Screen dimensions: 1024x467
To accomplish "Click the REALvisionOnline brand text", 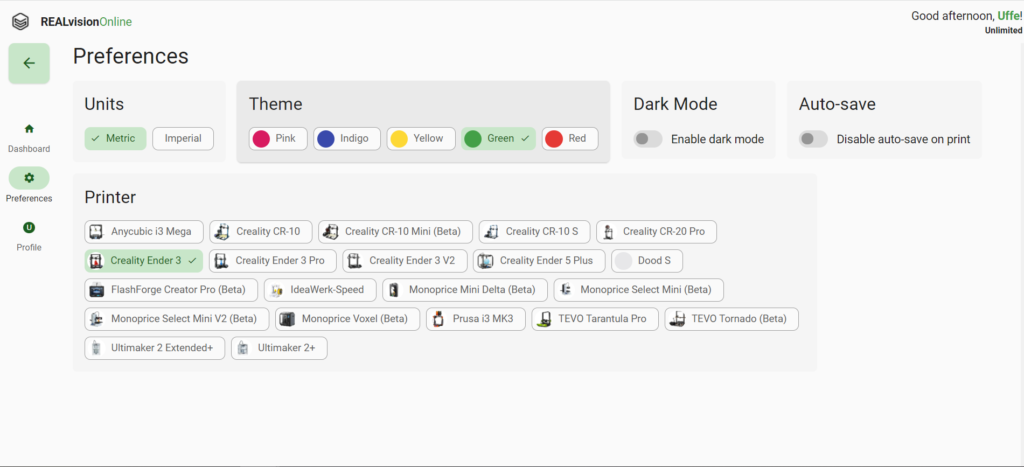I will tap(86, 22).
